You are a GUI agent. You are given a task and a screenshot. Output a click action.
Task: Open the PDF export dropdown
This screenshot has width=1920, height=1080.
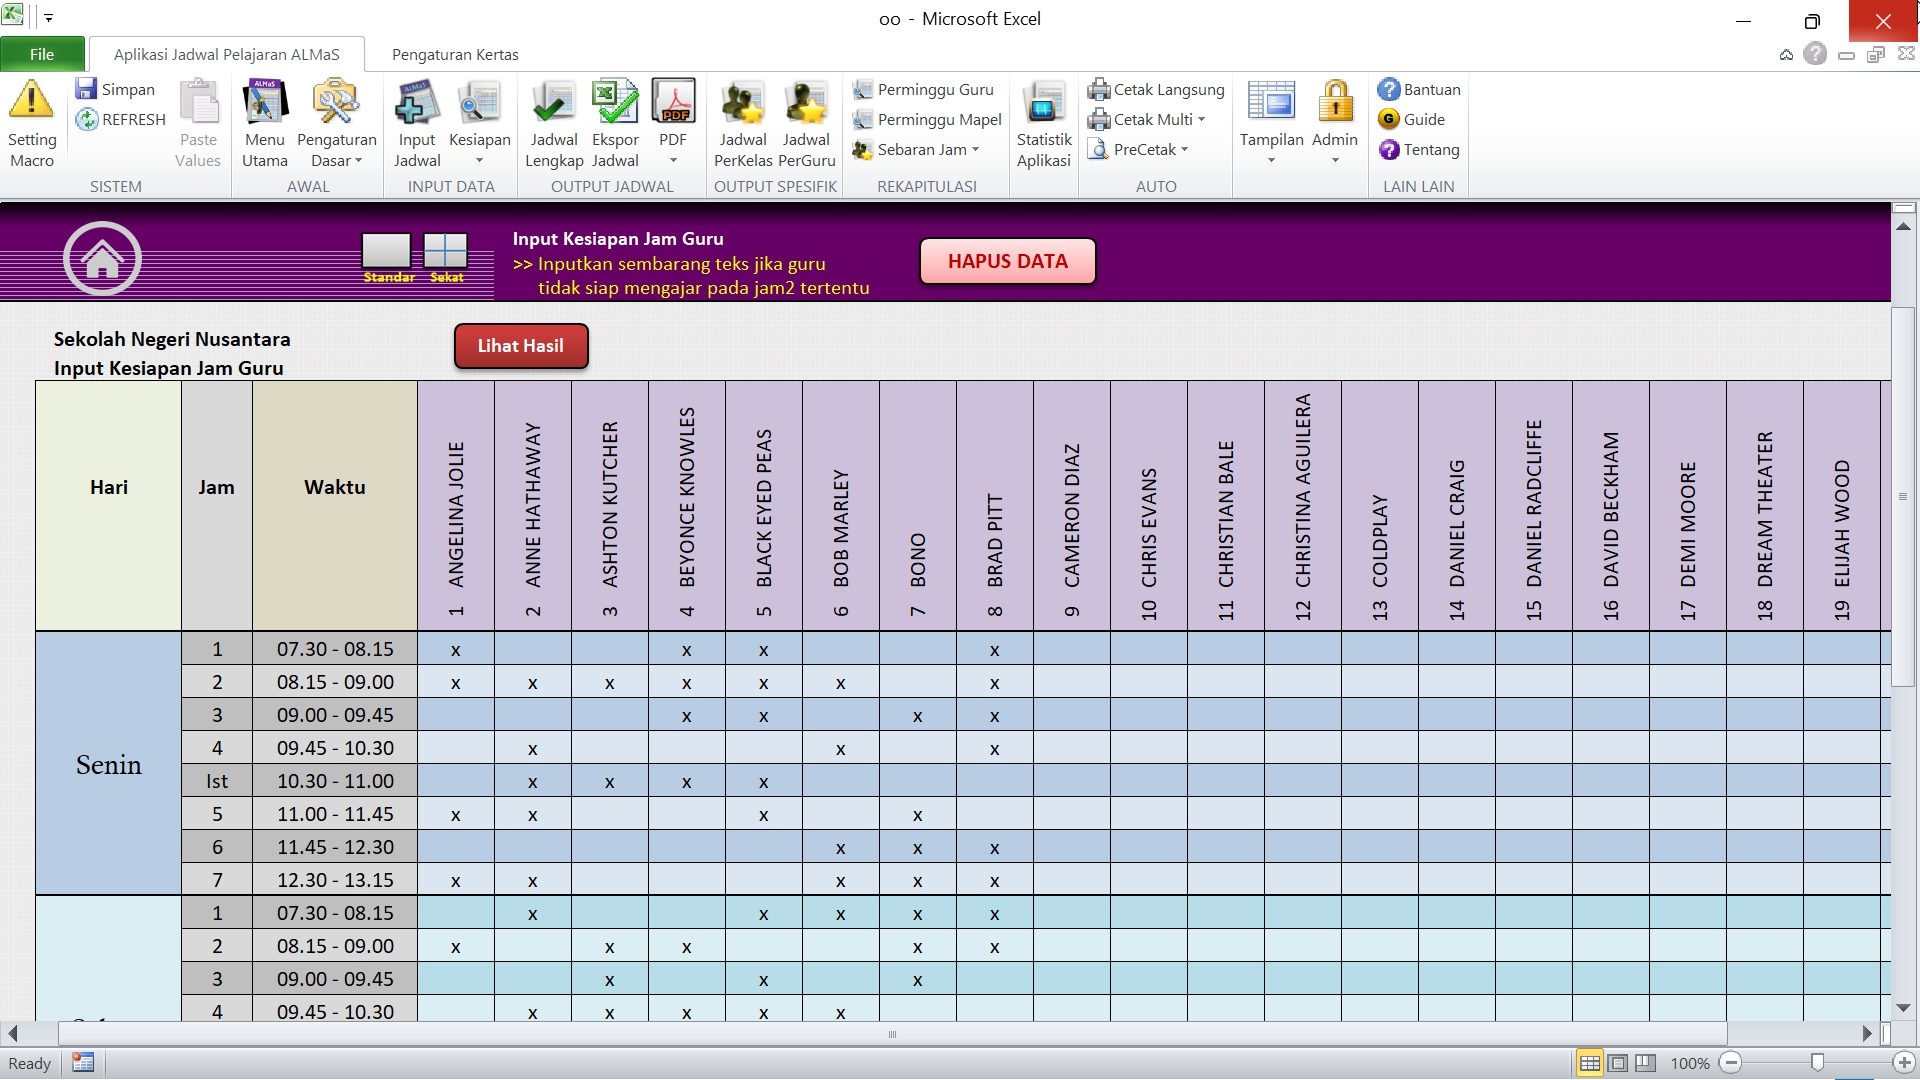click(673, 161)
